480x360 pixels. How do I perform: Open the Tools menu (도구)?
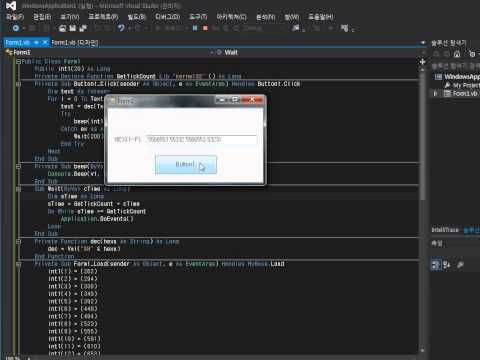[x=198, y=17]
